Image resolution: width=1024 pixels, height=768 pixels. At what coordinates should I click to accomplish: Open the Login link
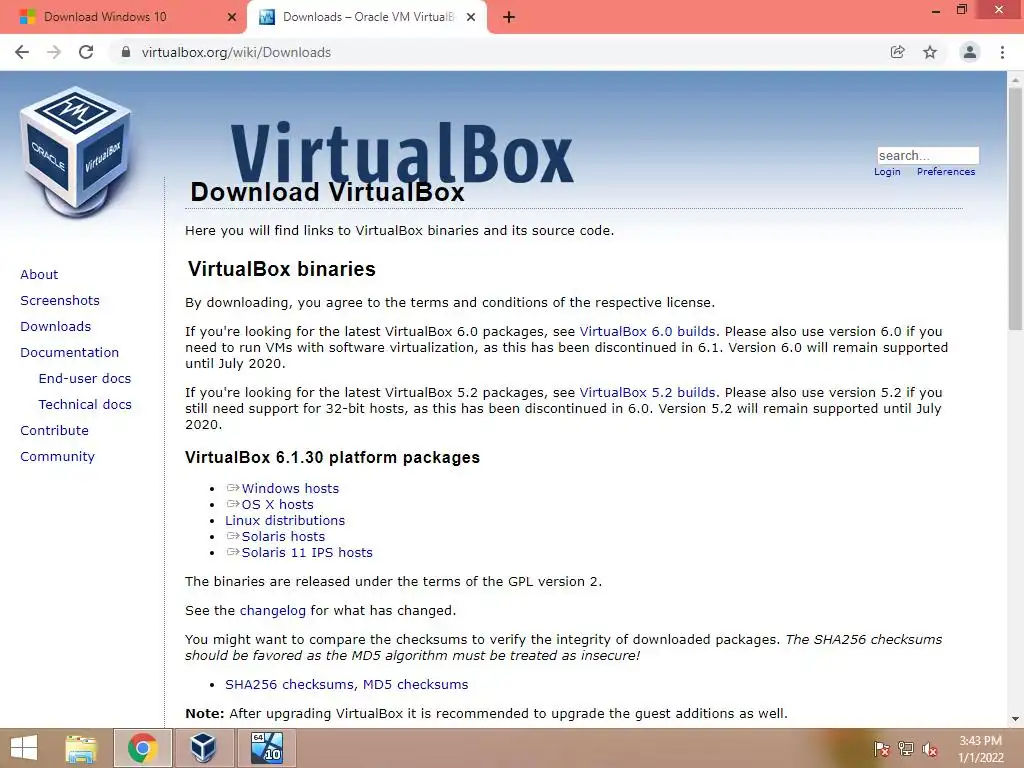[887, 172]
